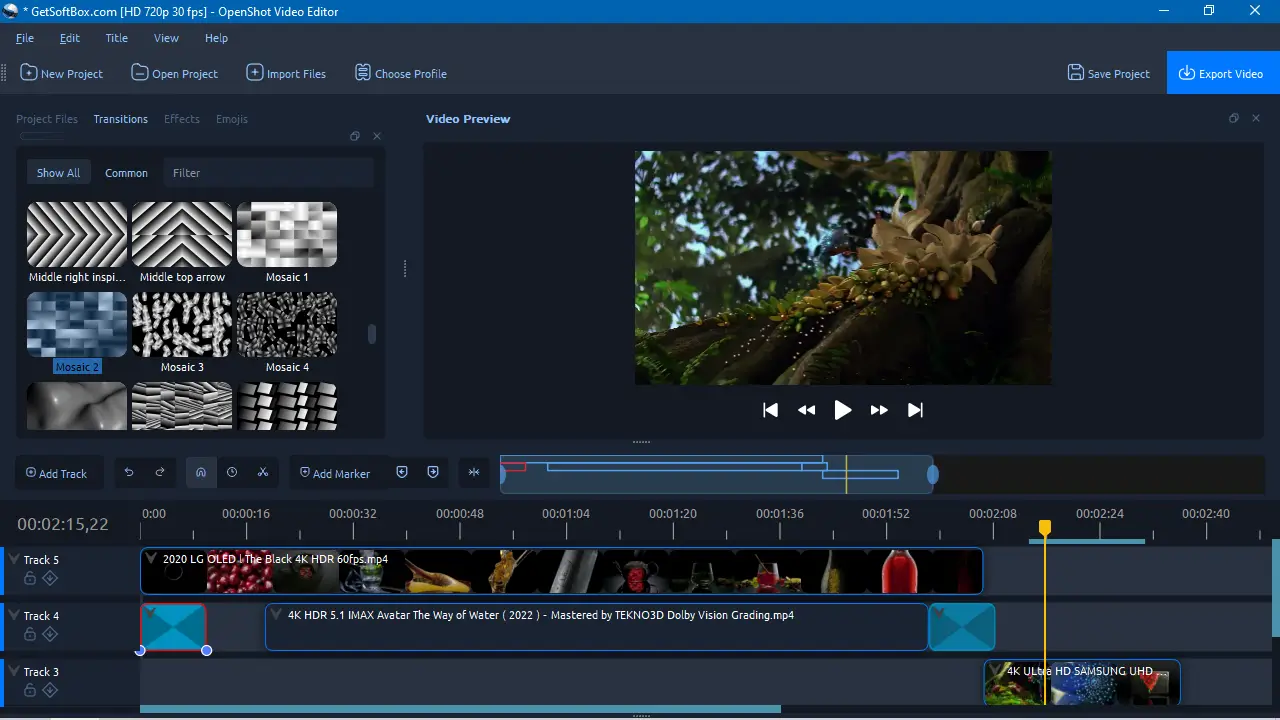Select the Mosaic 3 transition thumbnail
The height and width of the screenshot is (720, 1280).
click(182, 325)
